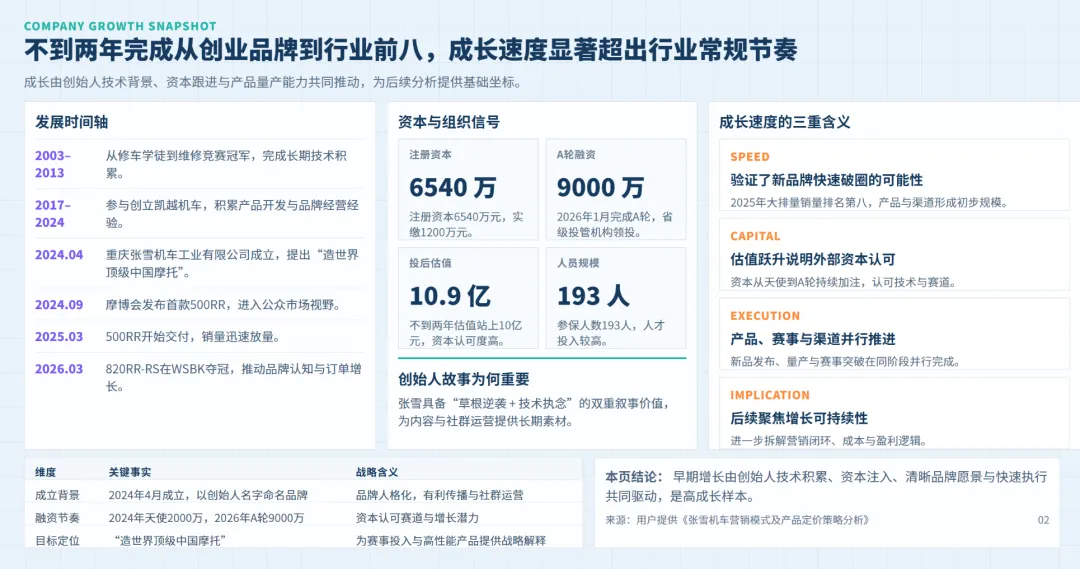Click the 注册资本 card label
The height and width of the screenshot is (569, 1080).
[x=430, y=155]
